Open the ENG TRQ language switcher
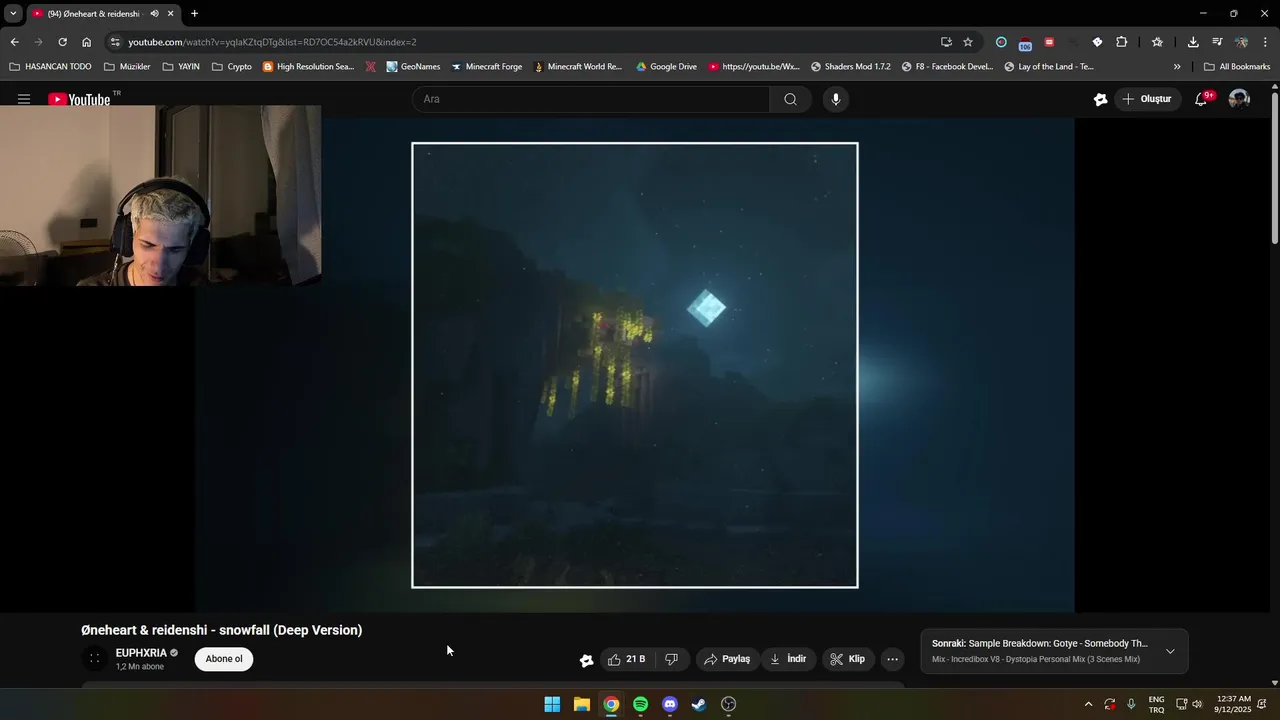This screenshot has height=720, width=1280. 1156,704
